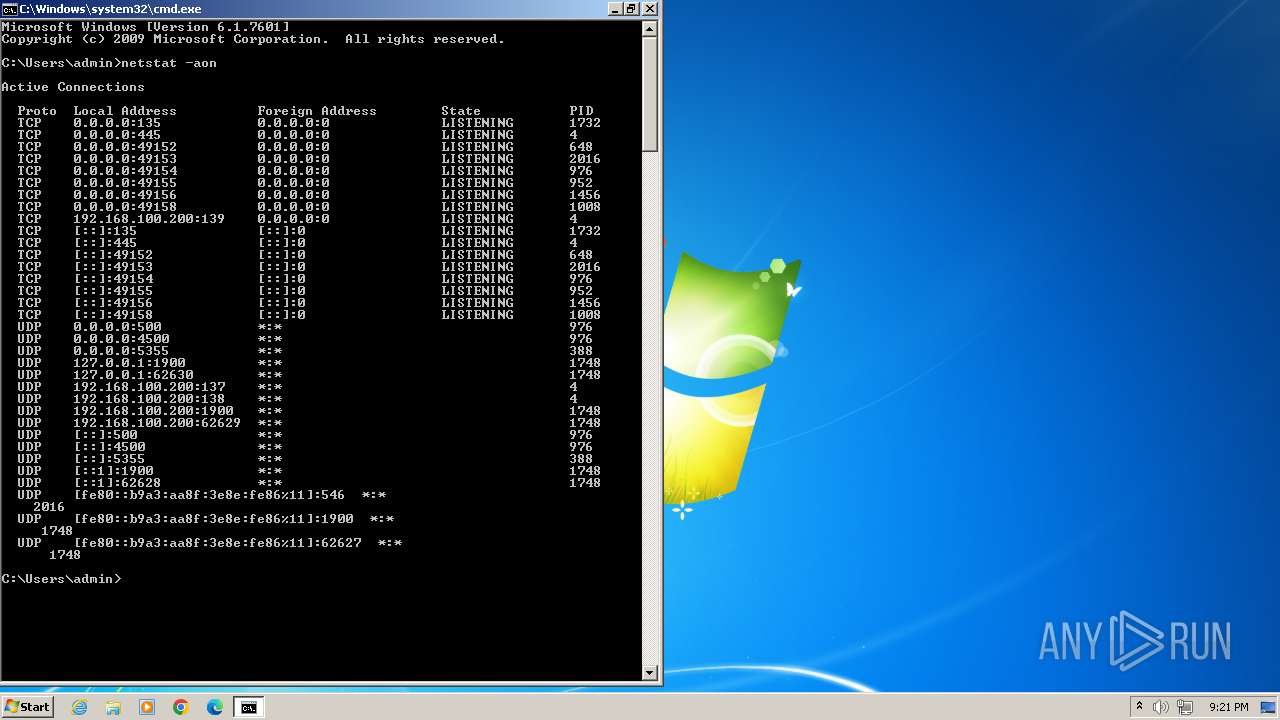Click the 'Foreign Address' column header

click(317, 111)
